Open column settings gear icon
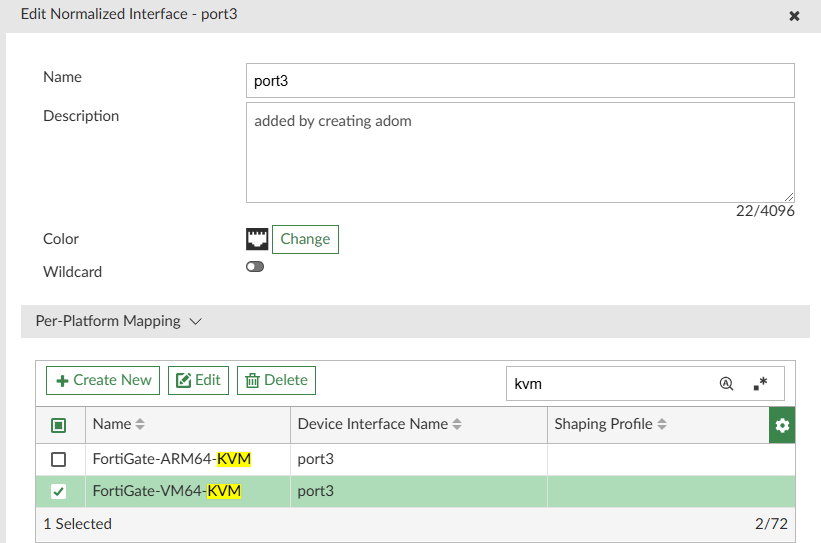This screenshot has height=543, width=821. (782, 425)
